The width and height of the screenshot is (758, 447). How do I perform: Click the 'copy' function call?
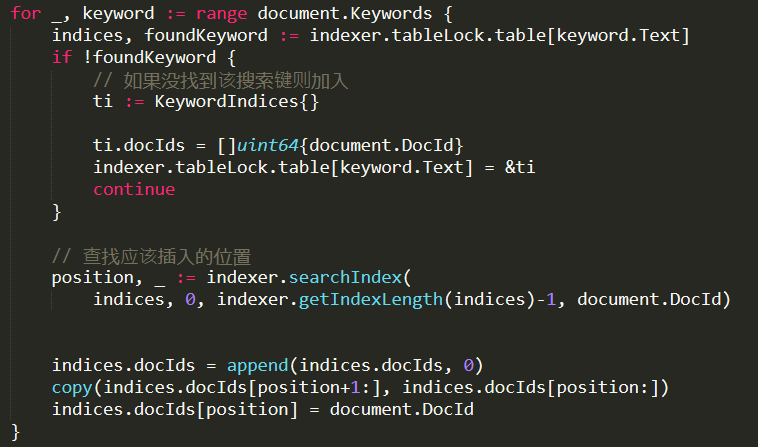[x=72, y=388]
